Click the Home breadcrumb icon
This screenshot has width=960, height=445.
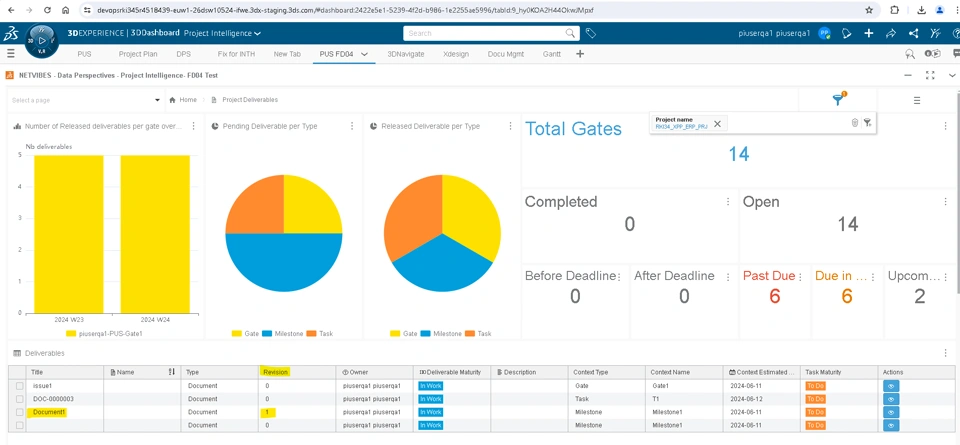pyautogui.click(x=173, y=100)
